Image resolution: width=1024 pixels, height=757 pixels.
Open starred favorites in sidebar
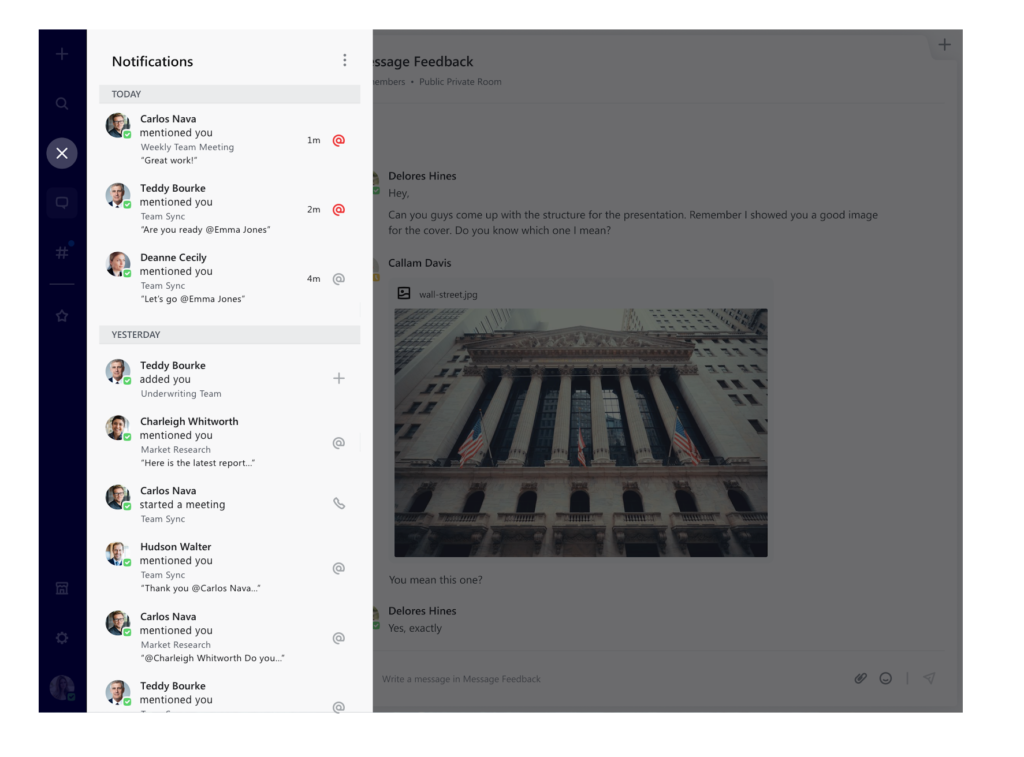pyautogui.click(x=62, y=316)
